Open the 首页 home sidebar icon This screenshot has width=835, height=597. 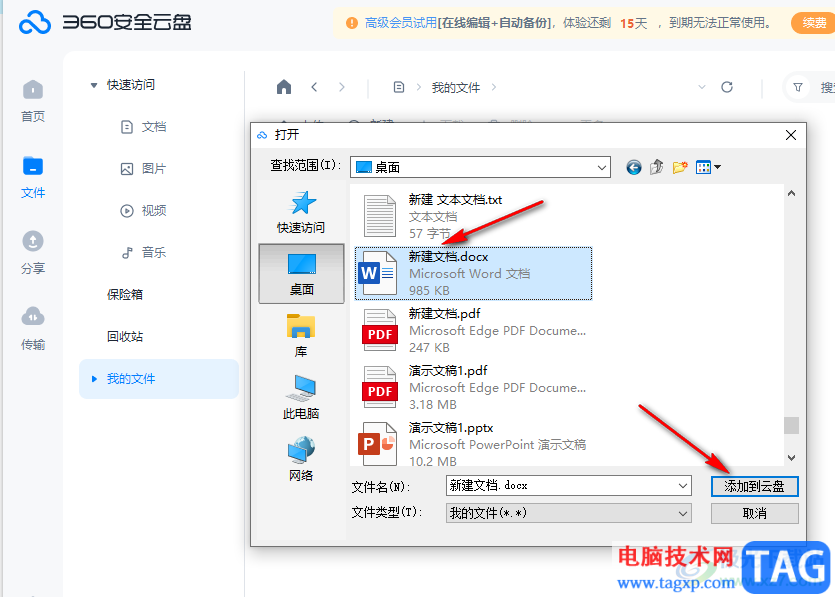tap(33, 101)
